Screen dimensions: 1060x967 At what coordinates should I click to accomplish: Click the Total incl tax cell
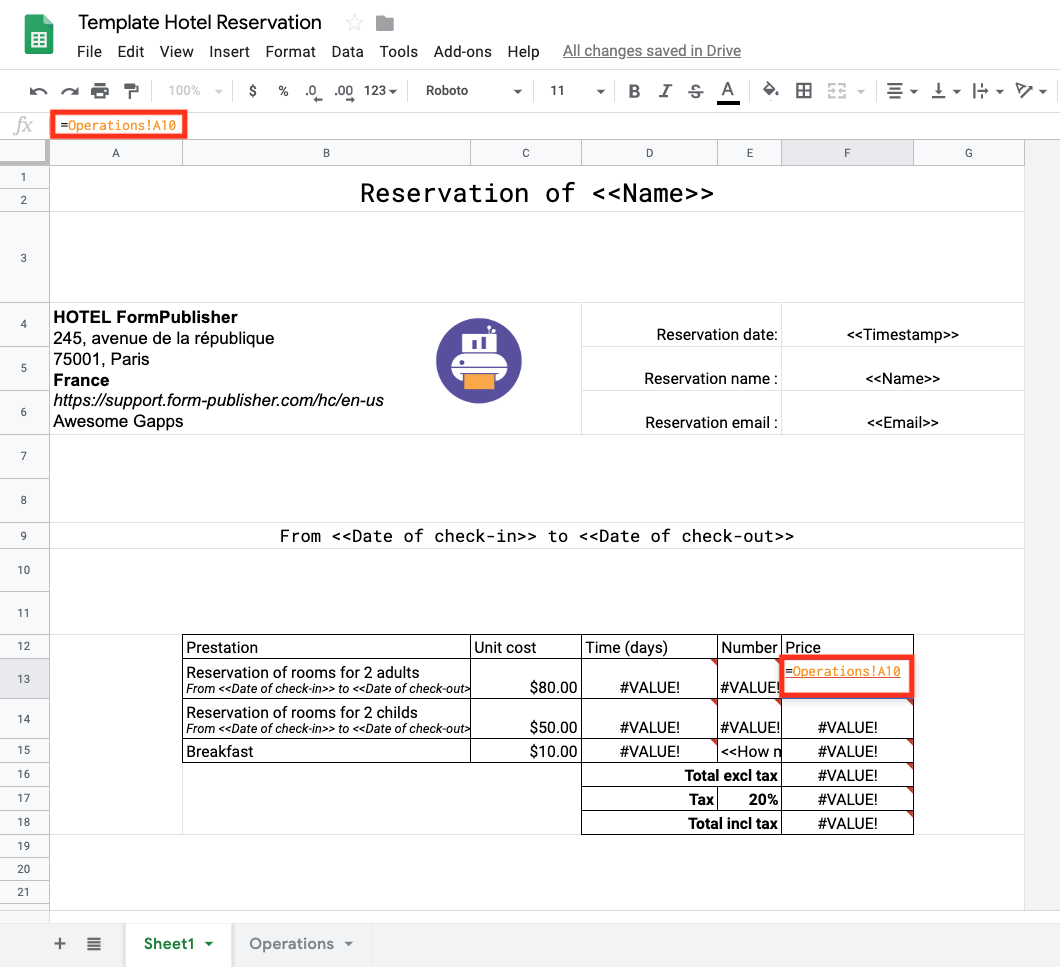(681, 823)
